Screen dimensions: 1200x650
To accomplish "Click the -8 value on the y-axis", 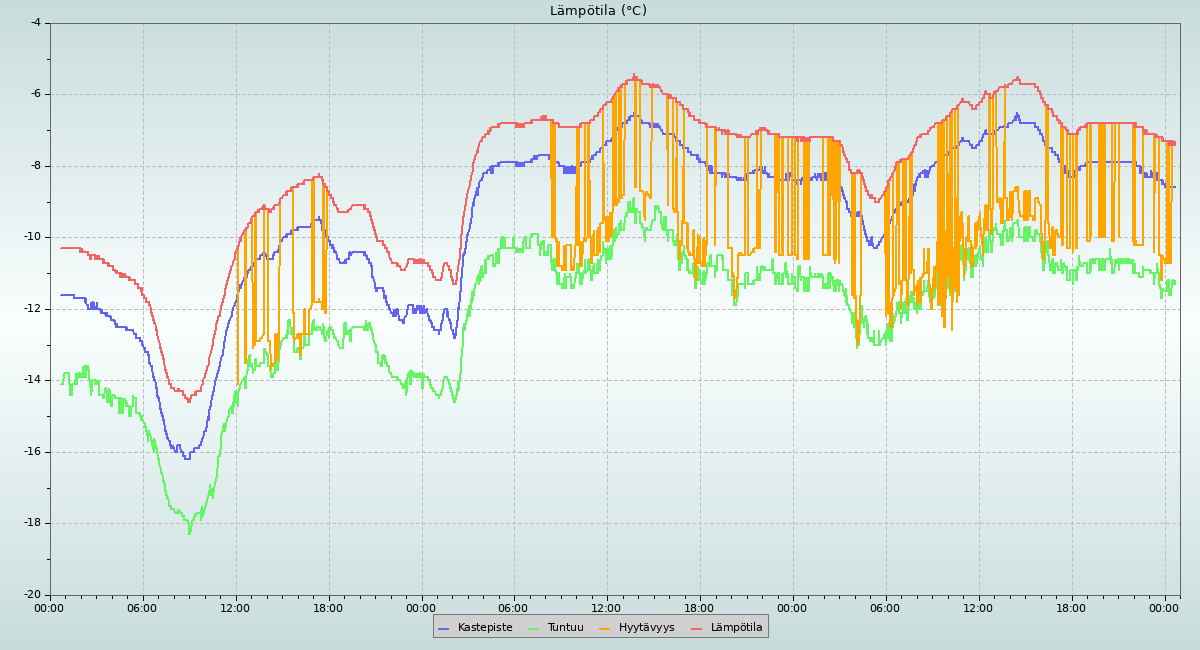I will coord(35,165).
